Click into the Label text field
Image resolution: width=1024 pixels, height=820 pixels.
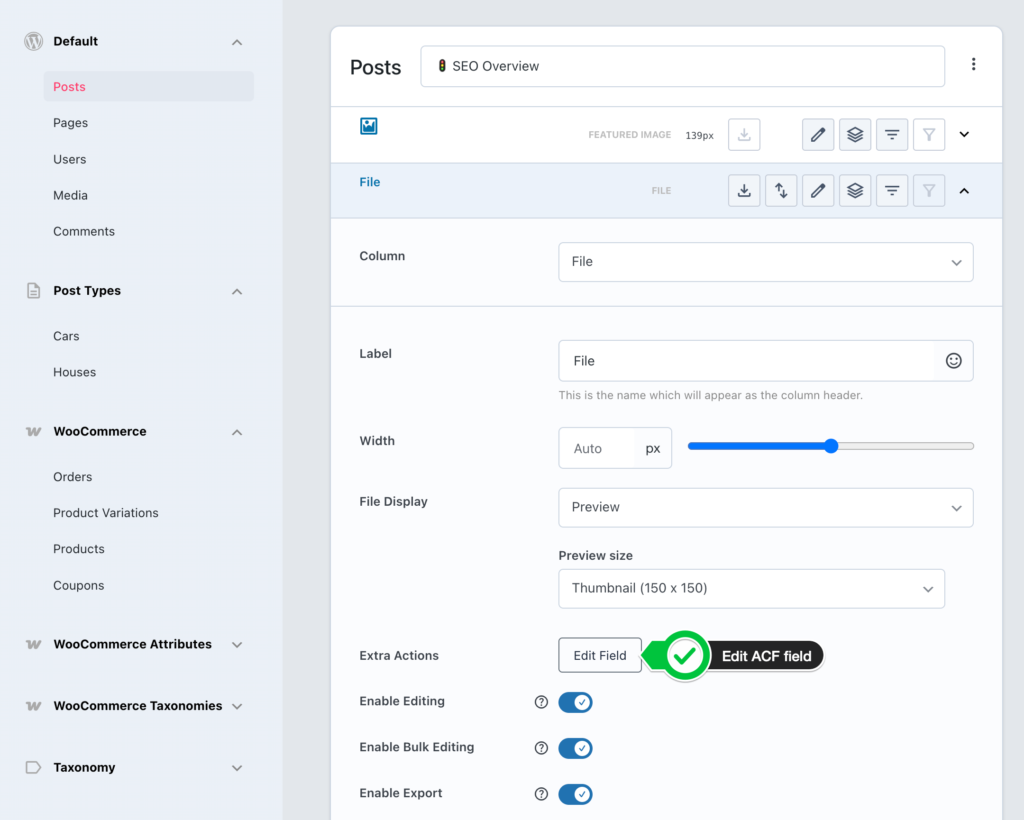coord(745,361)
